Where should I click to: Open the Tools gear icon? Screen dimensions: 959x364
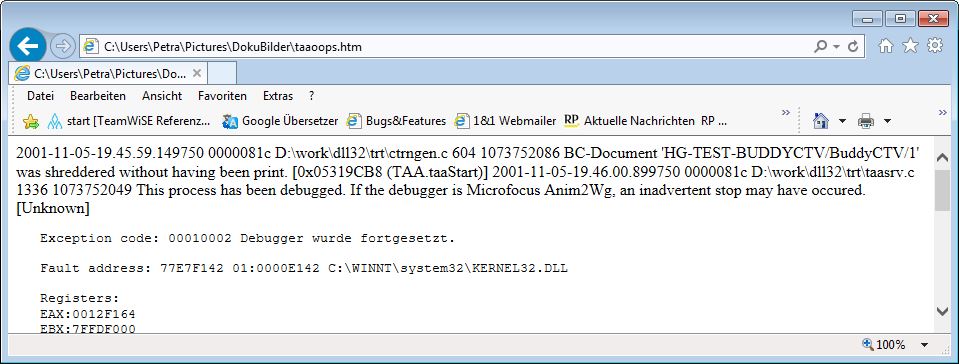(935, 46)
